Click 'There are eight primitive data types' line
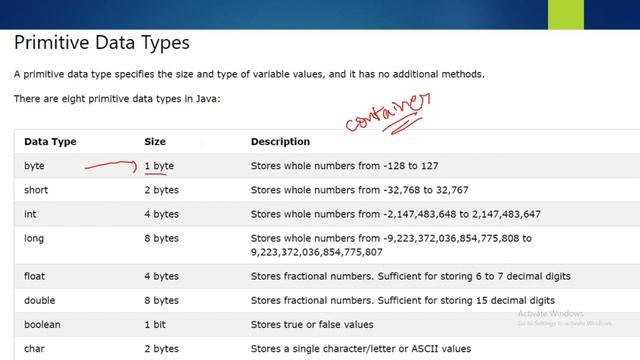The image size is (640, 360). click(x=117, y=99)
